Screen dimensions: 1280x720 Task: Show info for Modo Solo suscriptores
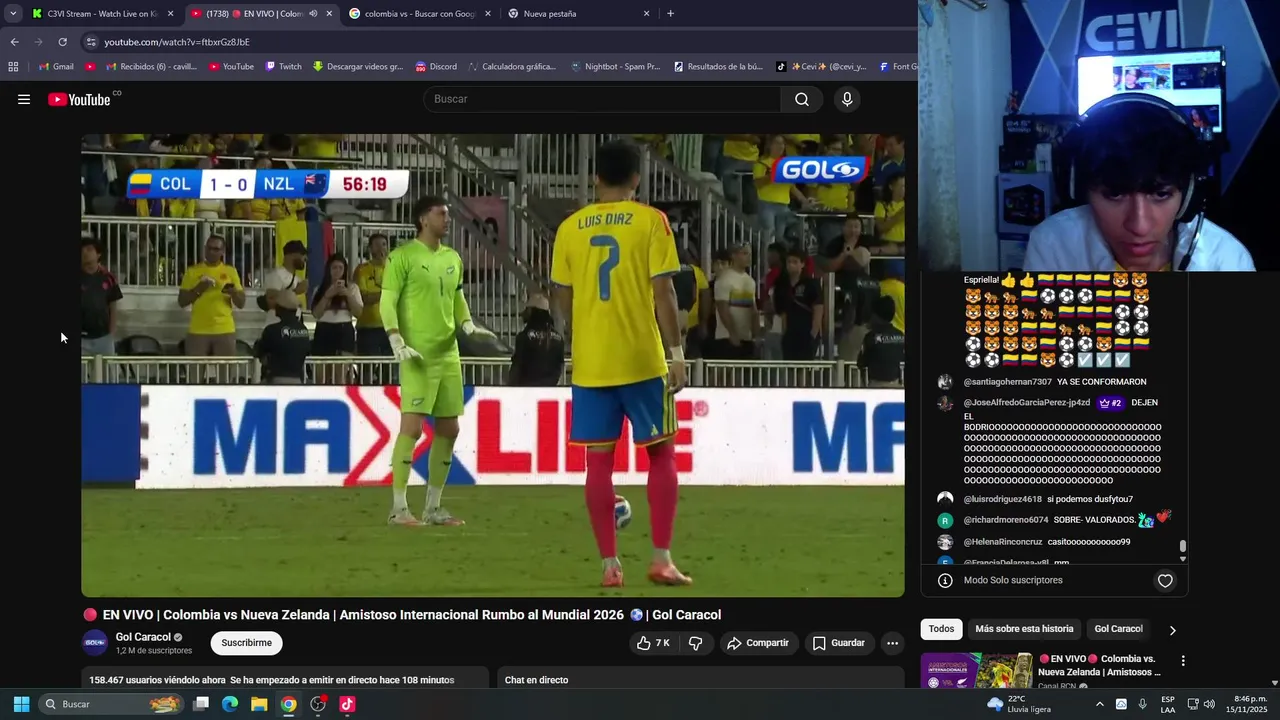(945, 581)
